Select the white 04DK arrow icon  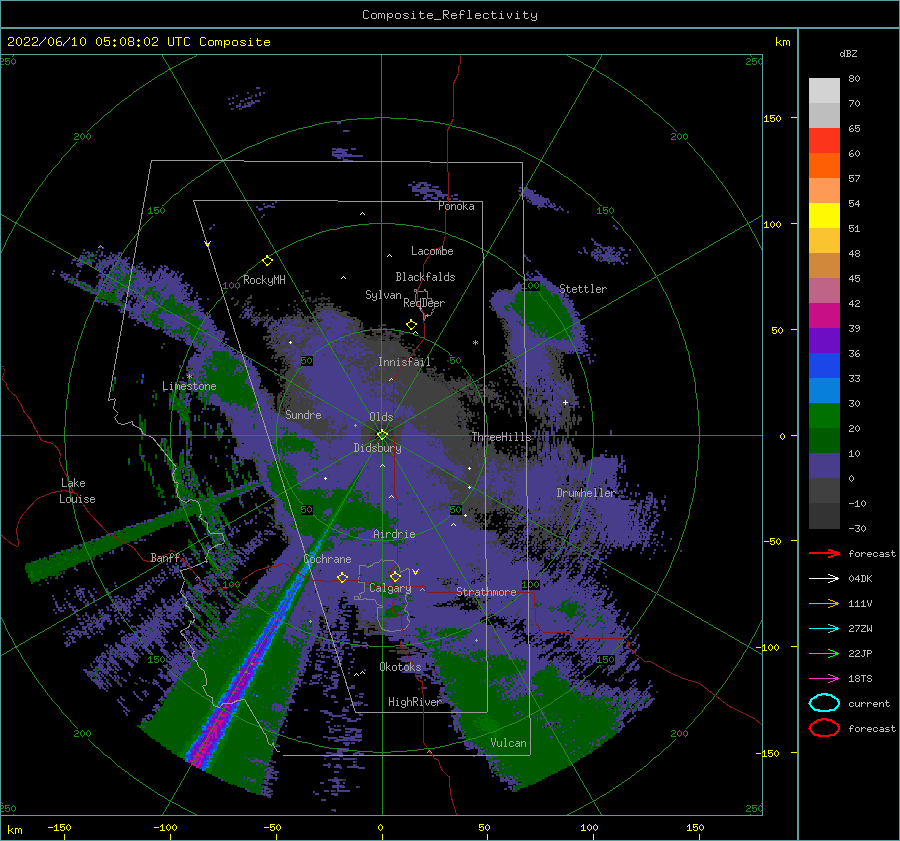[x=824, y=579]
